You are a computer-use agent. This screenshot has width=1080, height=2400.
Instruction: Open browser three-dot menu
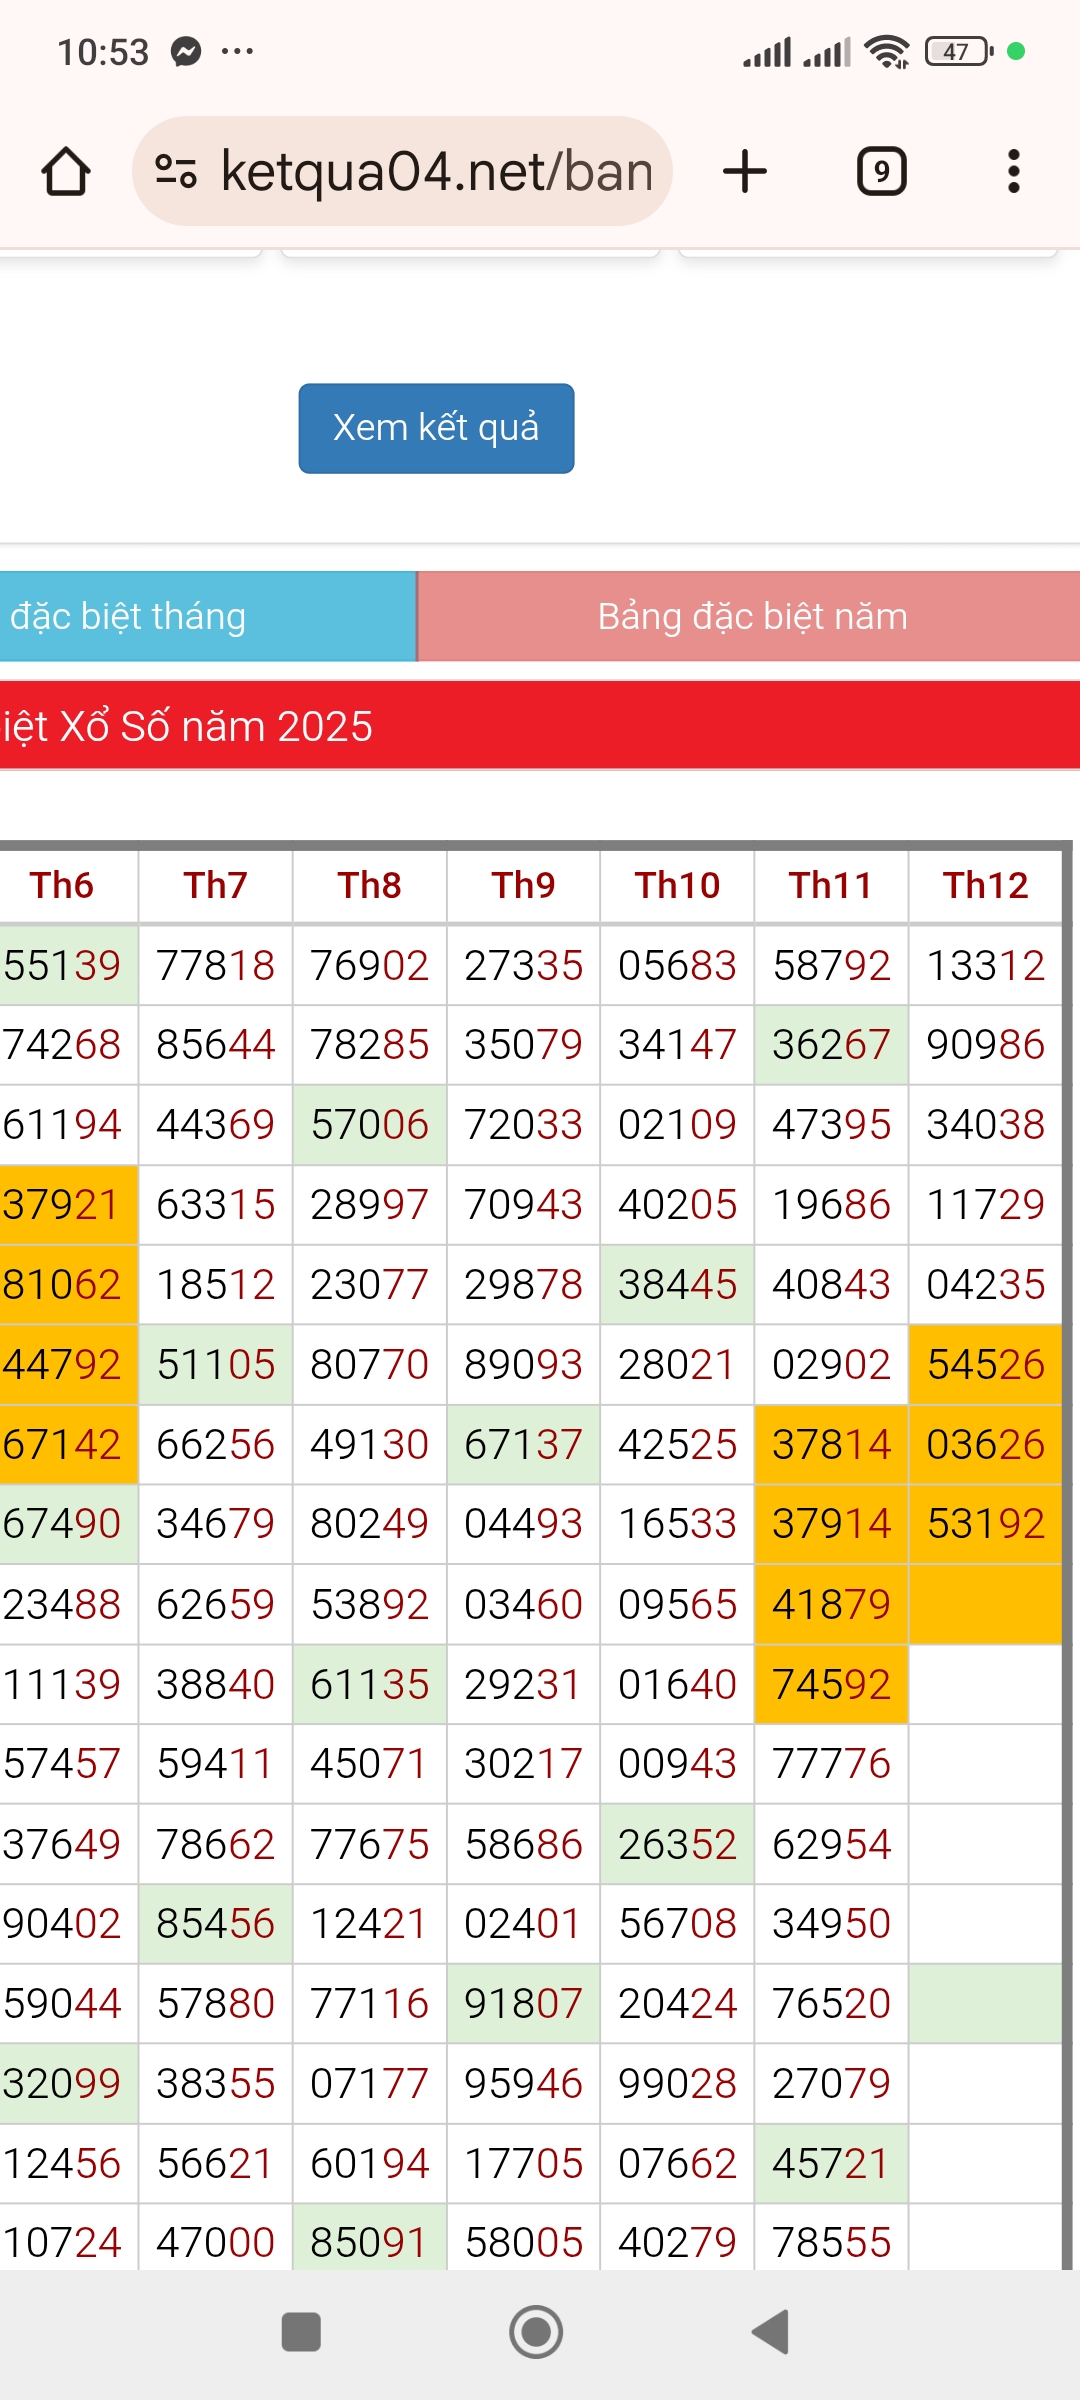coord(1014,171)
